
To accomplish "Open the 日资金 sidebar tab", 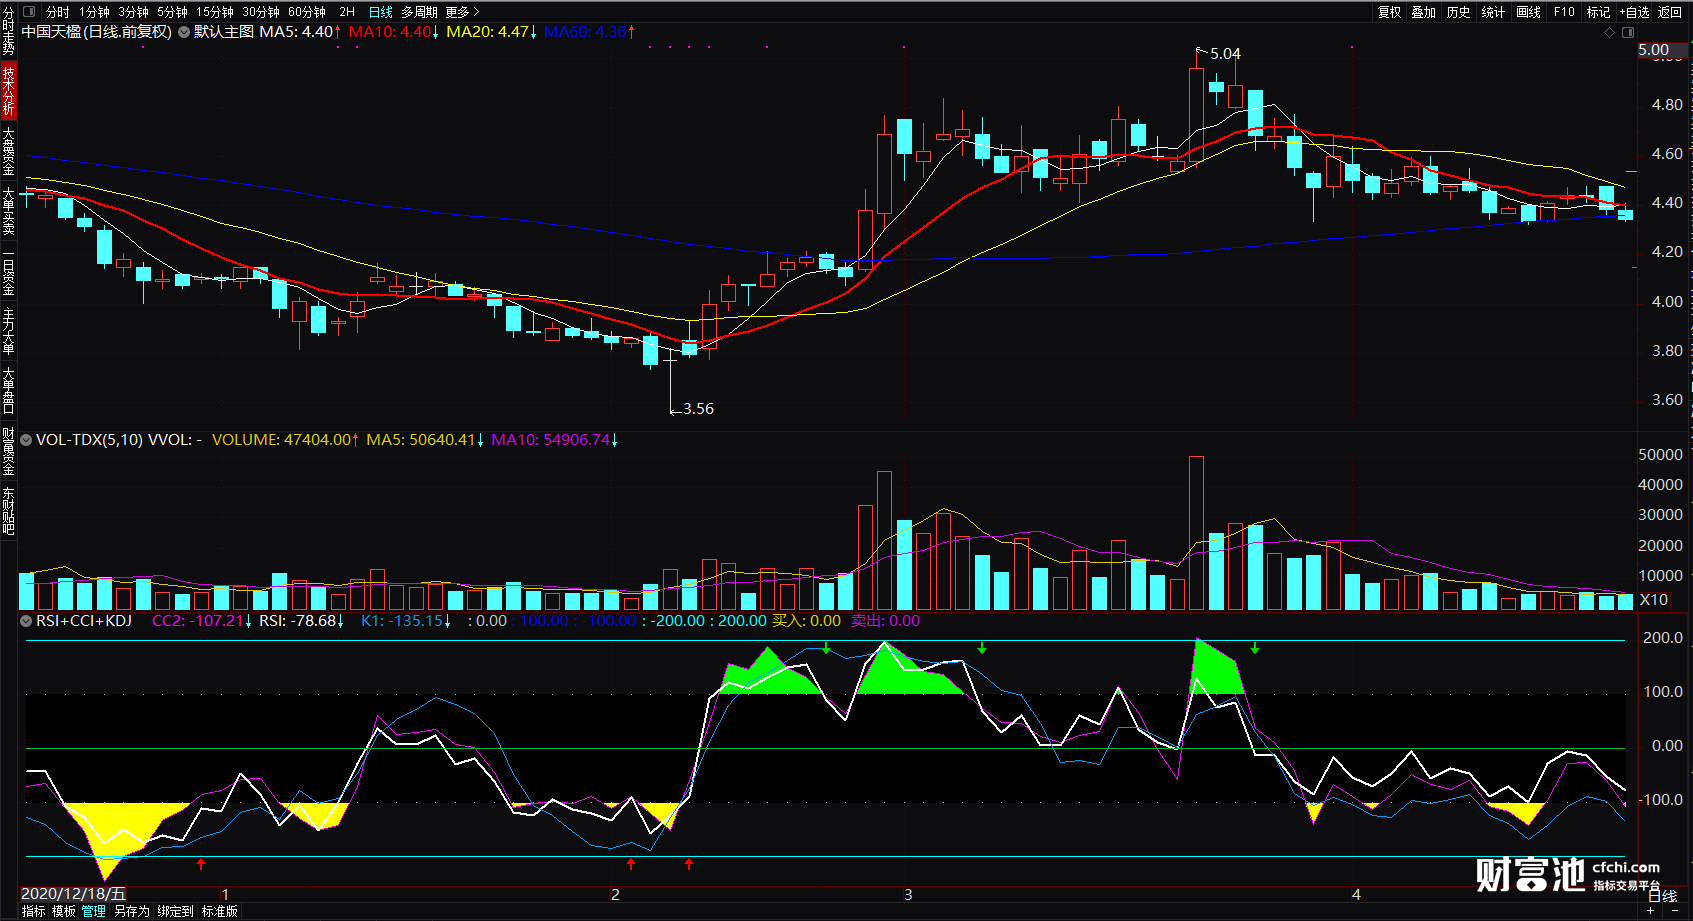I will point(8,271).
